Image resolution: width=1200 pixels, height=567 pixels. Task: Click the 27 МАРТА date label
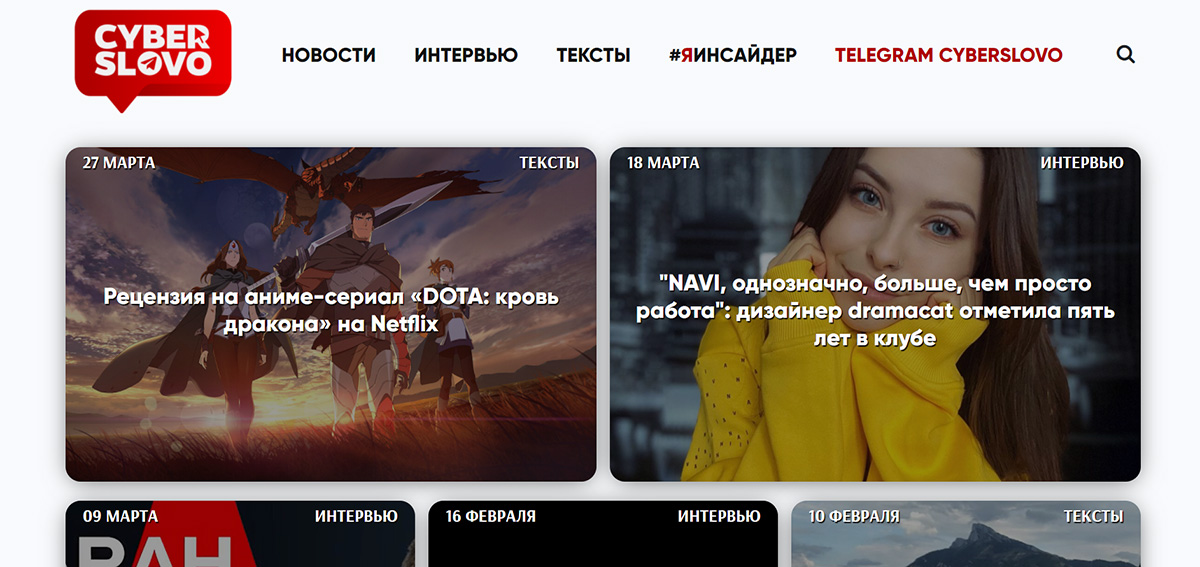click(119, 162)
